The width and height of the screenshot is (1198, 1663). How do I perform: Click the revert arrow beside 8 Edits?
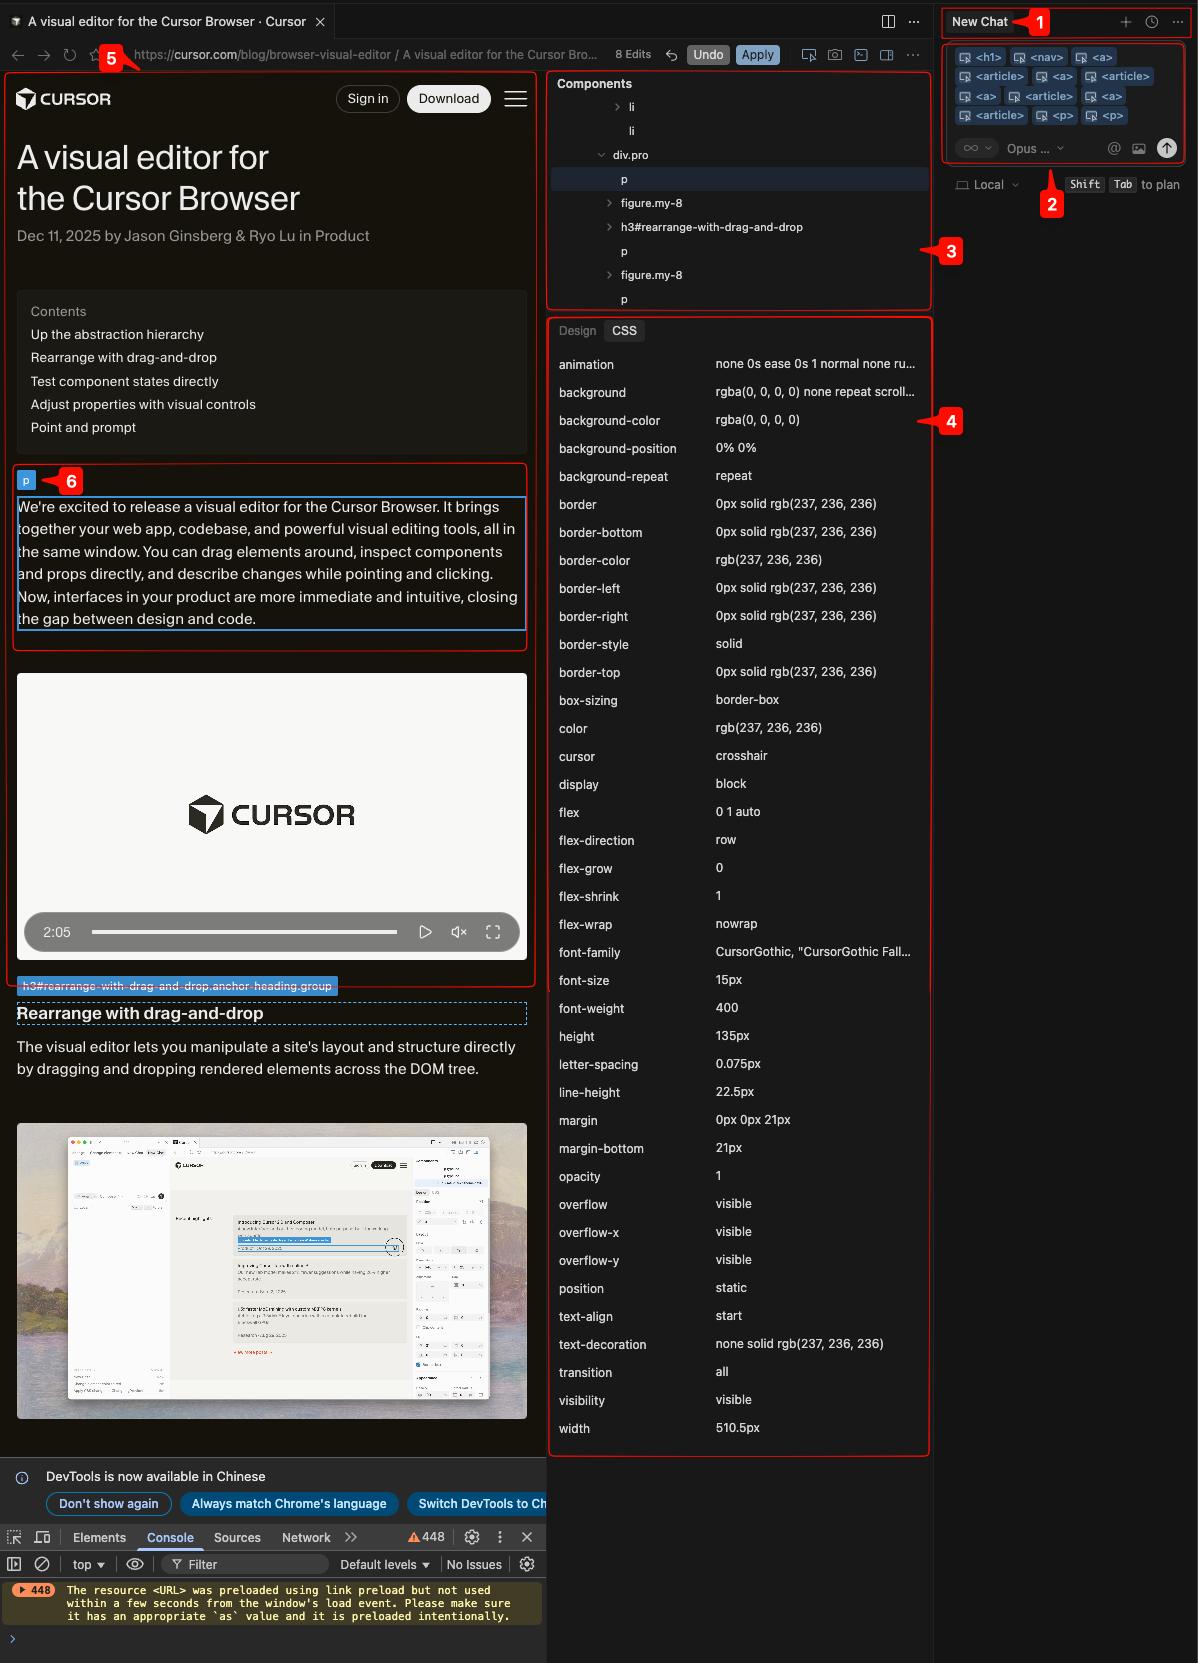672,55
